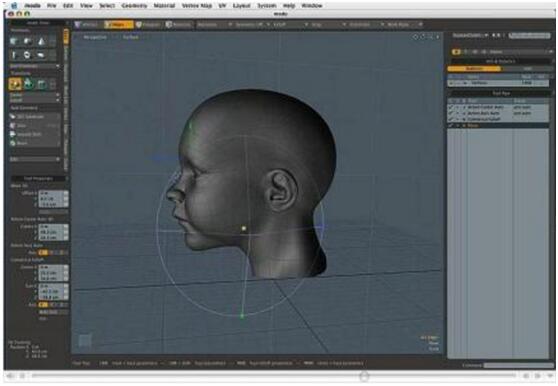Screen dimensions: 558x386
Task: Click the Tool Pipe panel header
Action: tap(501, 93)
